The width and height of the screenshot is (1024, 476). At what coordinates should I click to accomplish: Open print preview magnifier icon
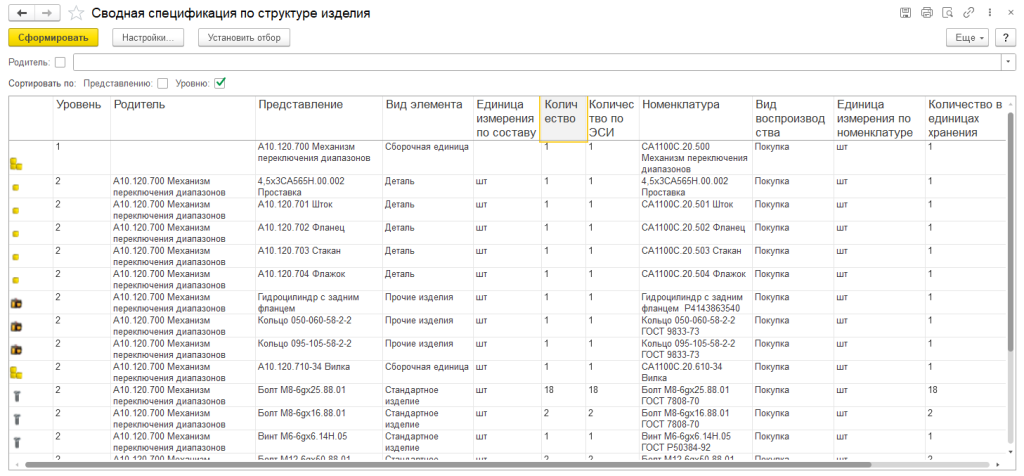click(x=947, y=13)
